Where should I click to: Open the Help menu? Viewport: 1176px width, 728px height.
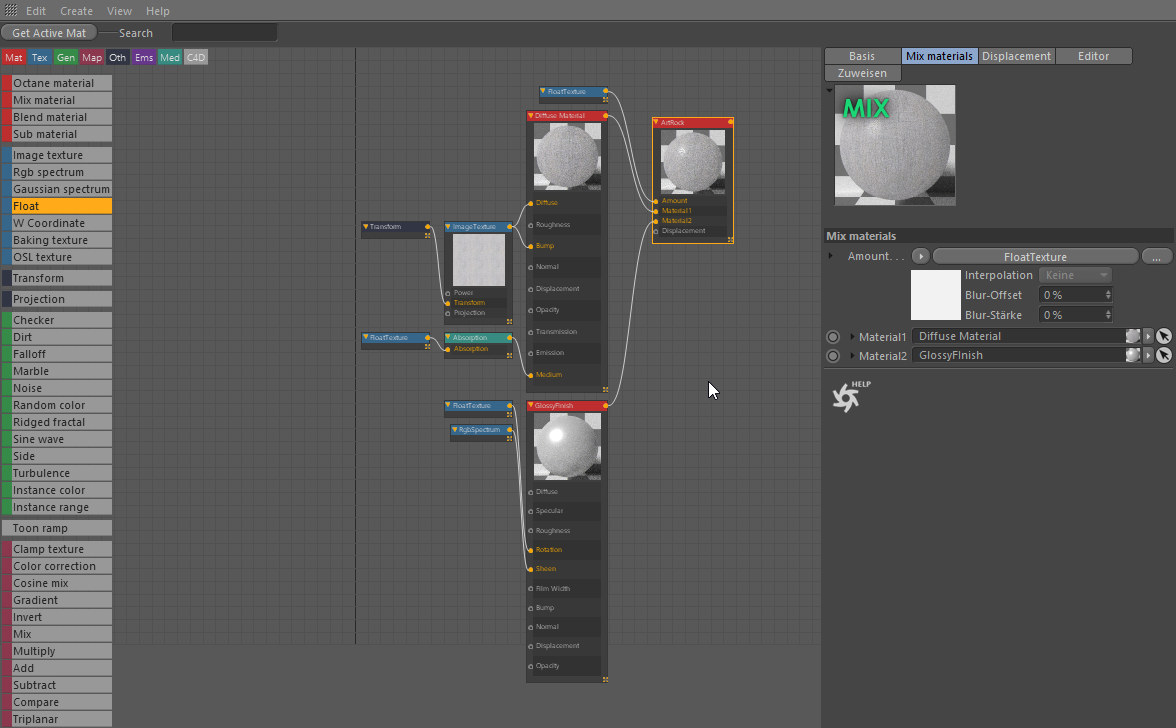point(158,11)
